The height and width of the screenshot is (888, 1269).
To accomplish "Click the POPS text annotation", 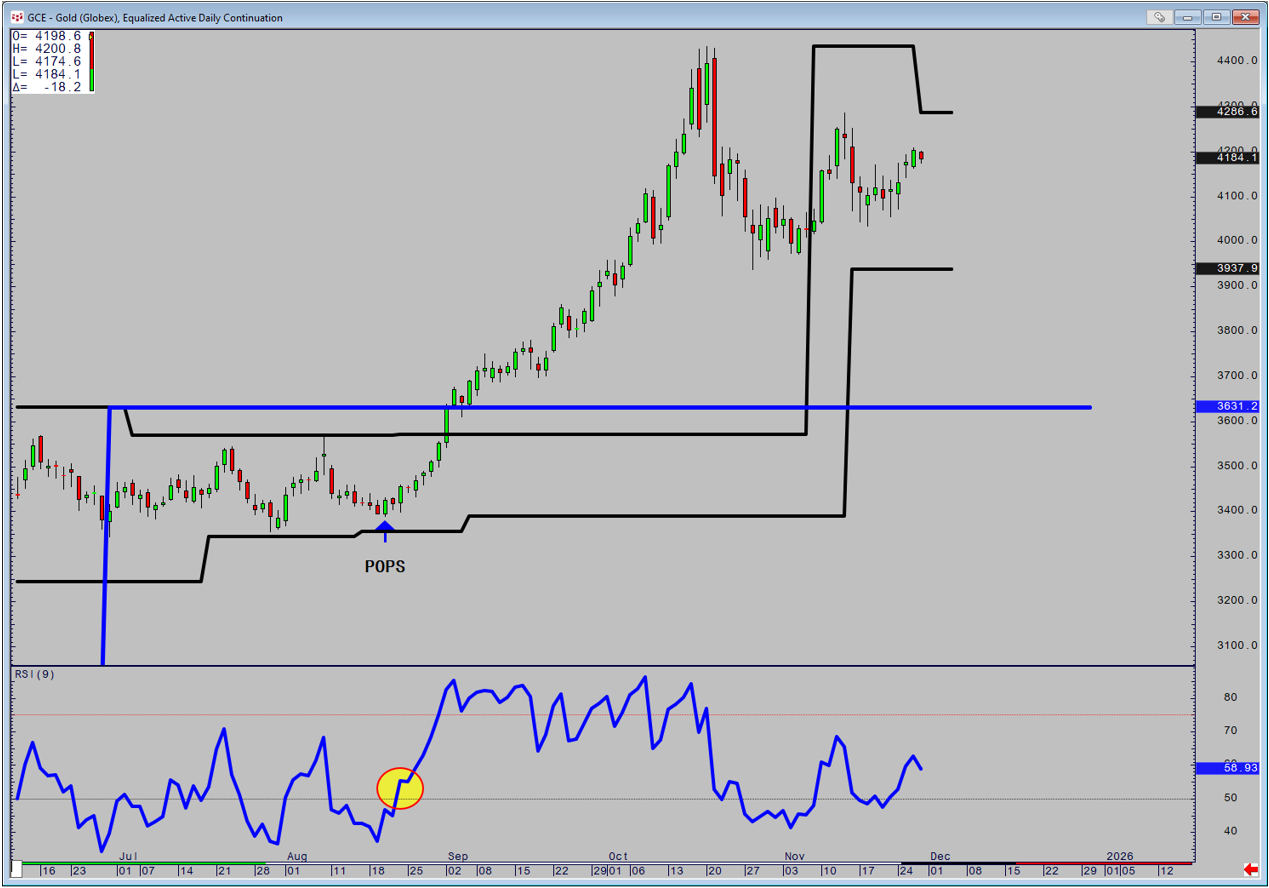I will (385, 566).
